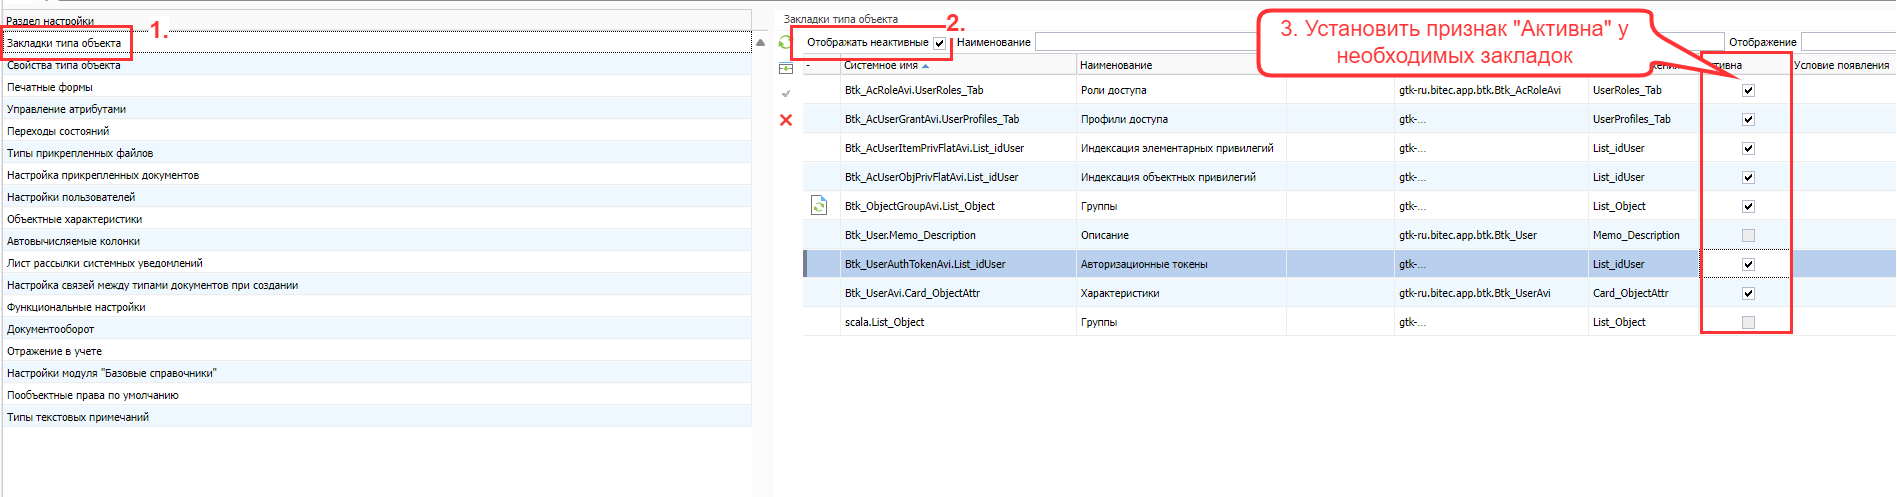Enable Active checkbox for the Btk_User.Memo_Description row

point(1748,236)
